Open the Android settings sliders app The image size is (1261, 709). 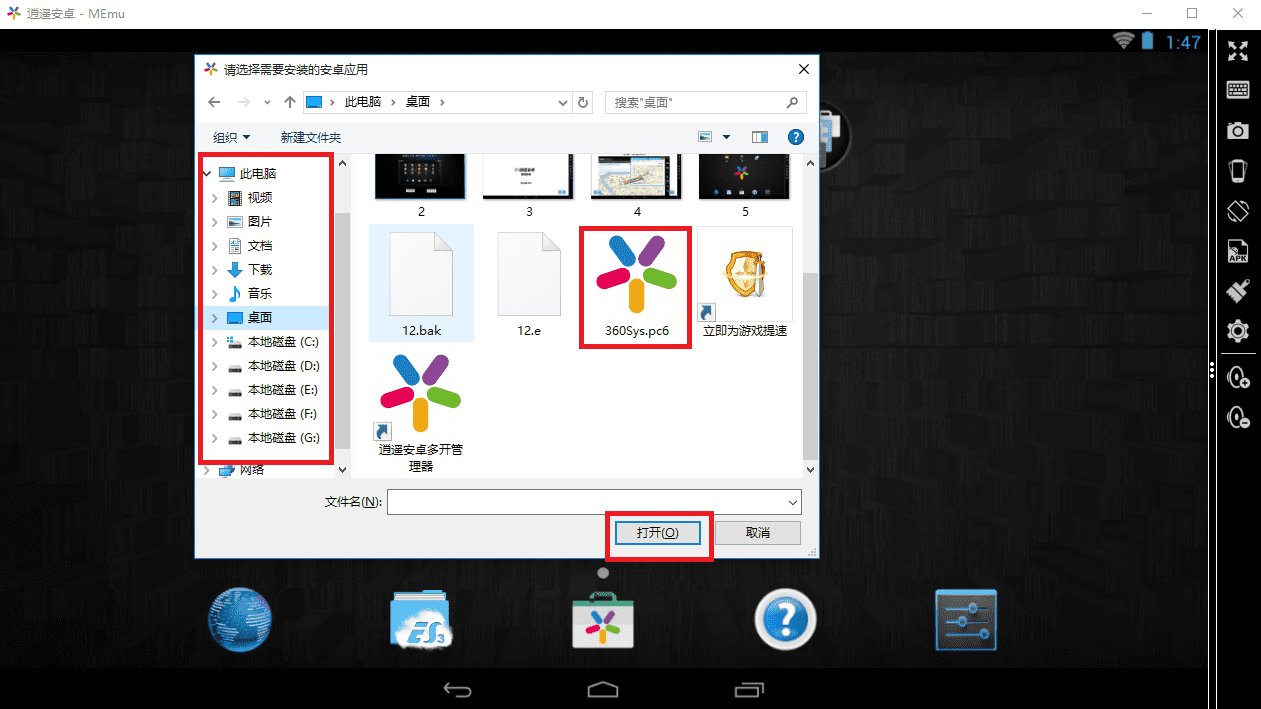point(966,621)
